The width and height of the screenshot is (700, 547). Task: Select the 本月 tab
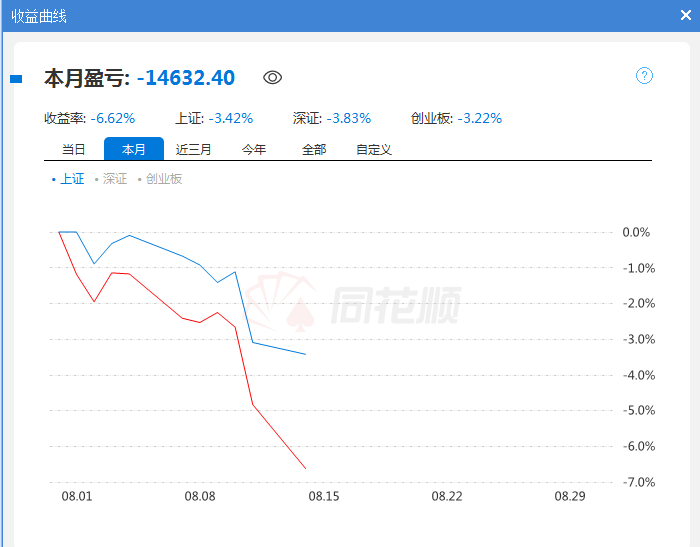coord(134,150)
